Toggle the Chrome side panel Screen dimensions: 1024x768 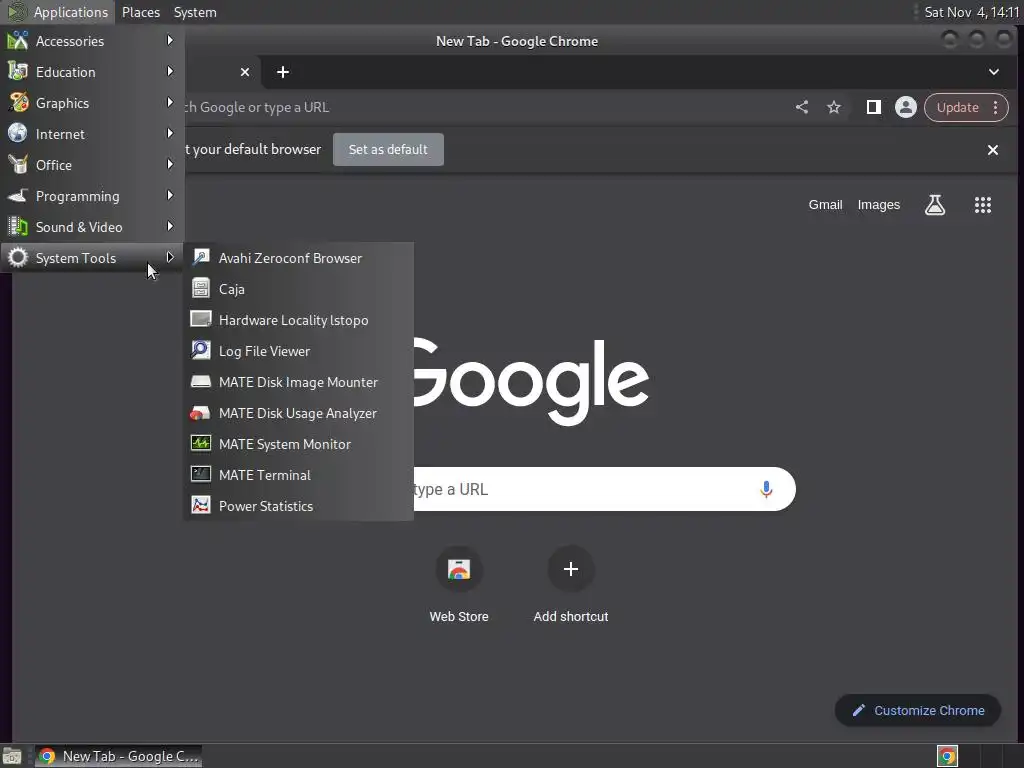point(873,107)
